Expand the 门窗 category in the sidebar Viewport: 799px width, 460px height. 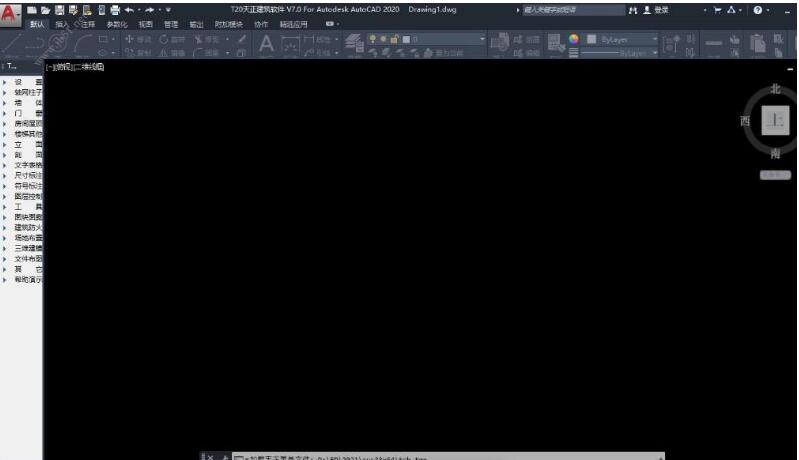click(27, 112)
